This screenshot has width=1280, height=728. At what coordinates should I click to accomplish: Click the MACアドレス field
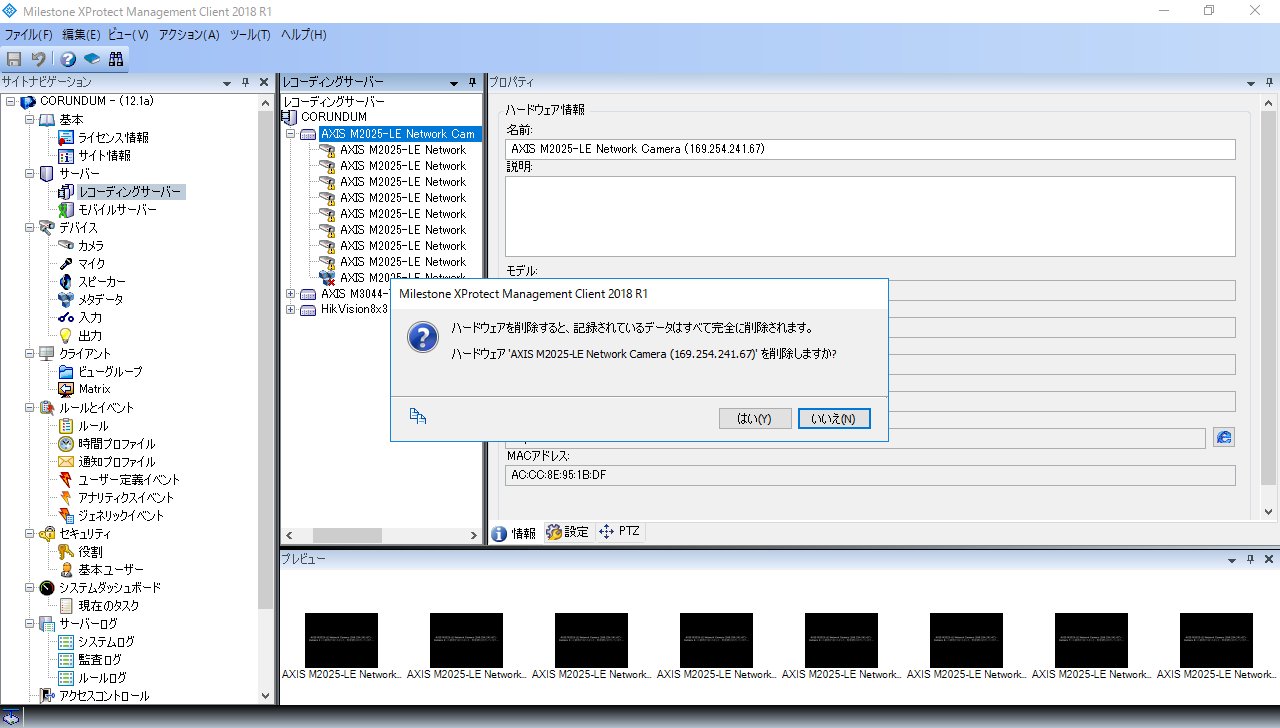pyautogui.click(x=870, y=475)
